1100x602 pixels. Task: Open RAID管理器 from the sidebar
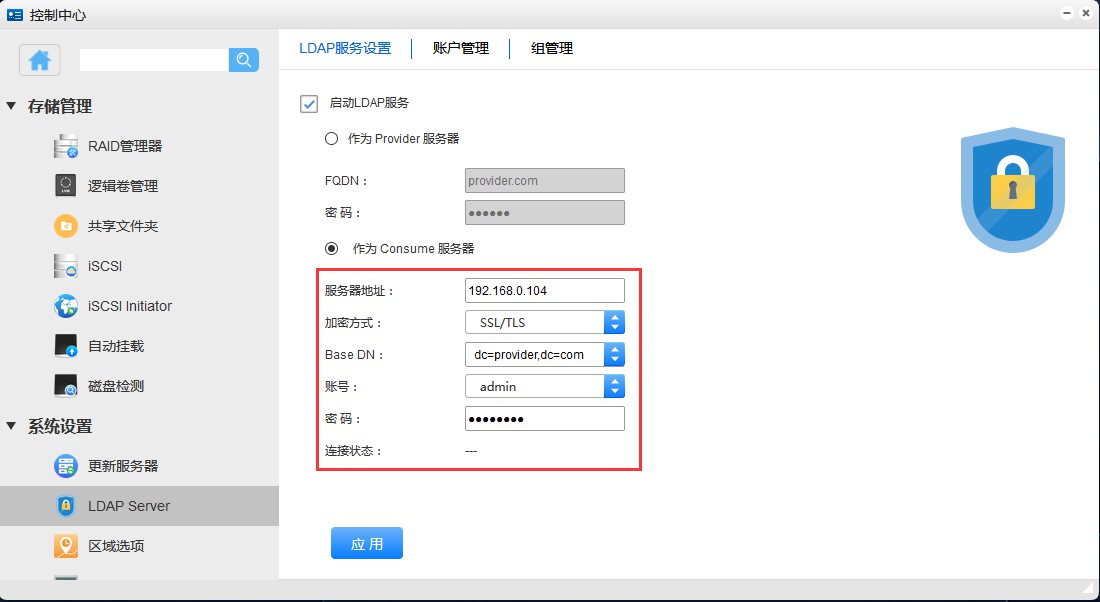point(124,146)
